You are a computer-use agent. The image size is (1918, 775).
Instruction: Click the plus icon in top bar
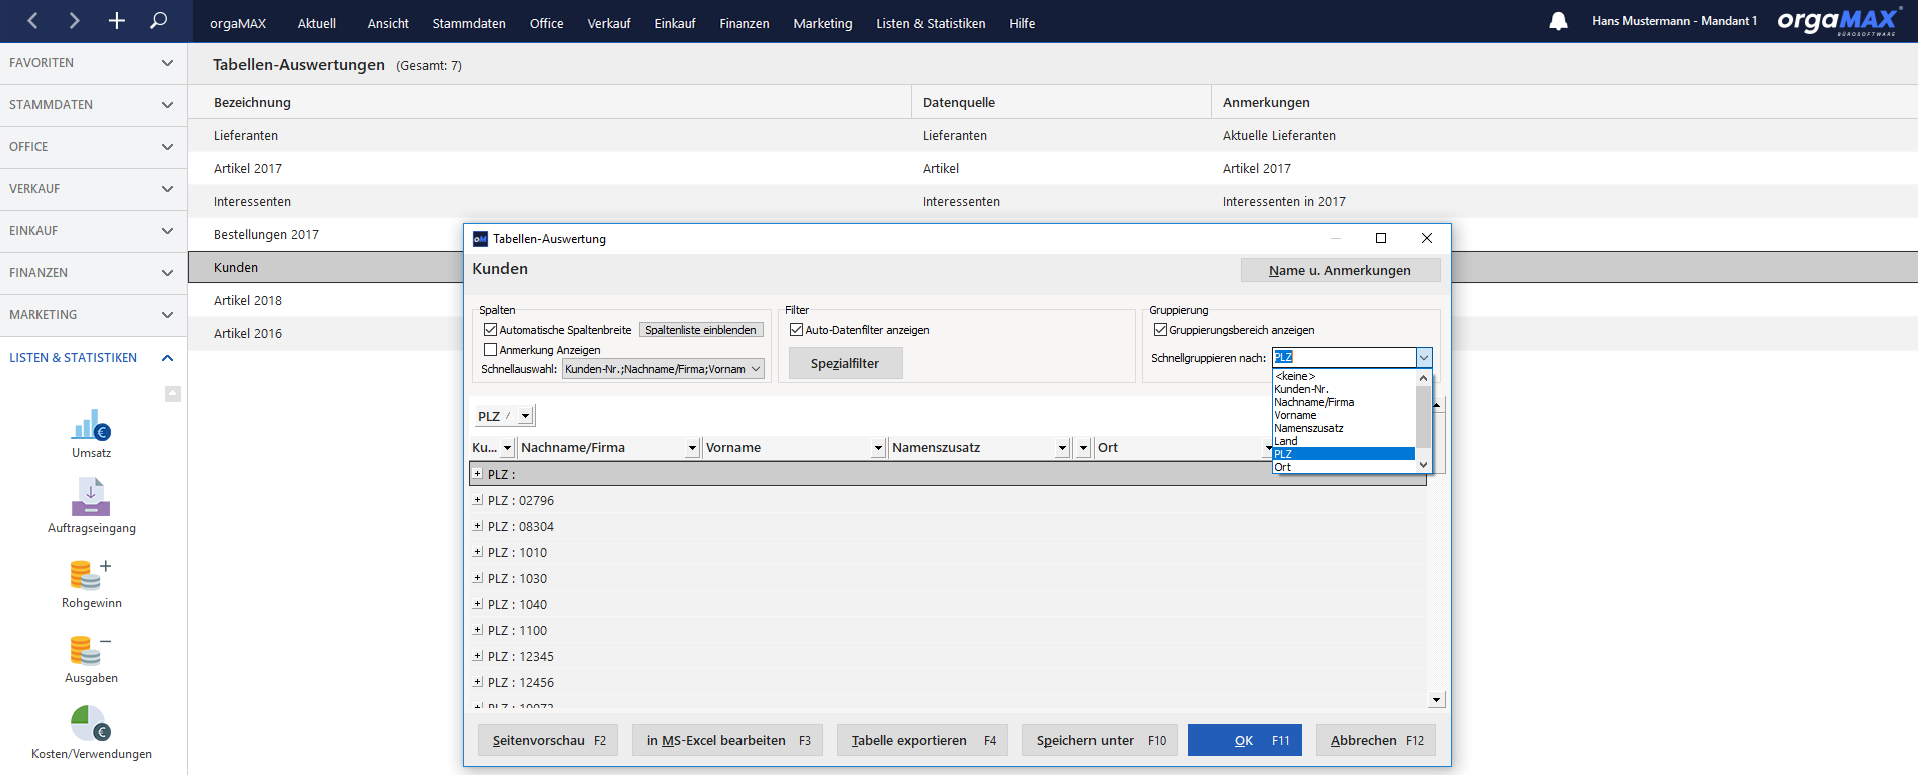tap(116, 20)
